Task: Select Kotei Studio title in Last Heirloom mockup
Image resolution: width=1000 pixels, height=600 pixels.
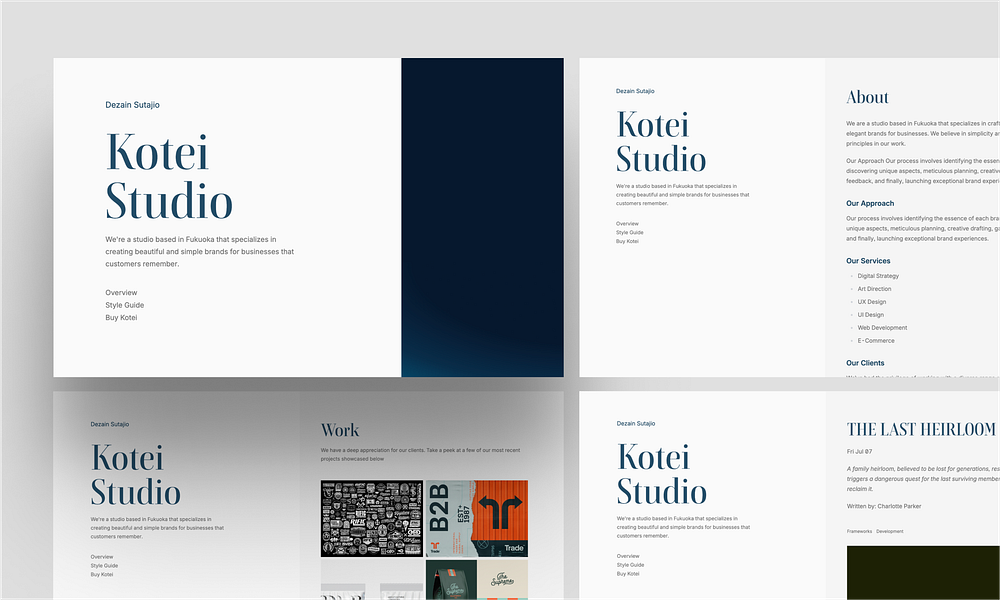Action: (x=661, y=474)
